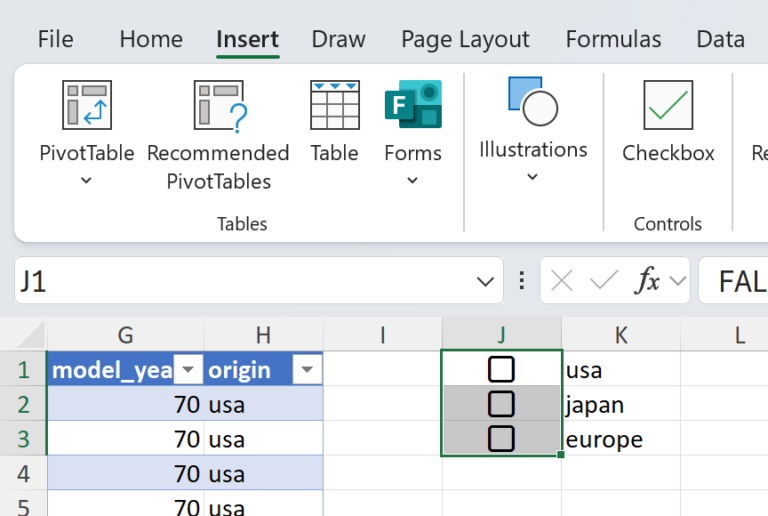768x516 pixels.
Task: Click the formula bar cancel X icon
Action: pyautogui.click(x=562, y=281)
